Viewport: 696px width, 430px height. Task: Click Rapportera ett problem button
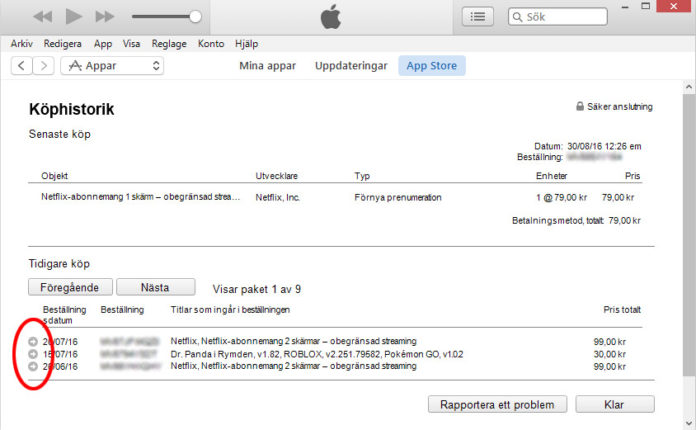497,404
